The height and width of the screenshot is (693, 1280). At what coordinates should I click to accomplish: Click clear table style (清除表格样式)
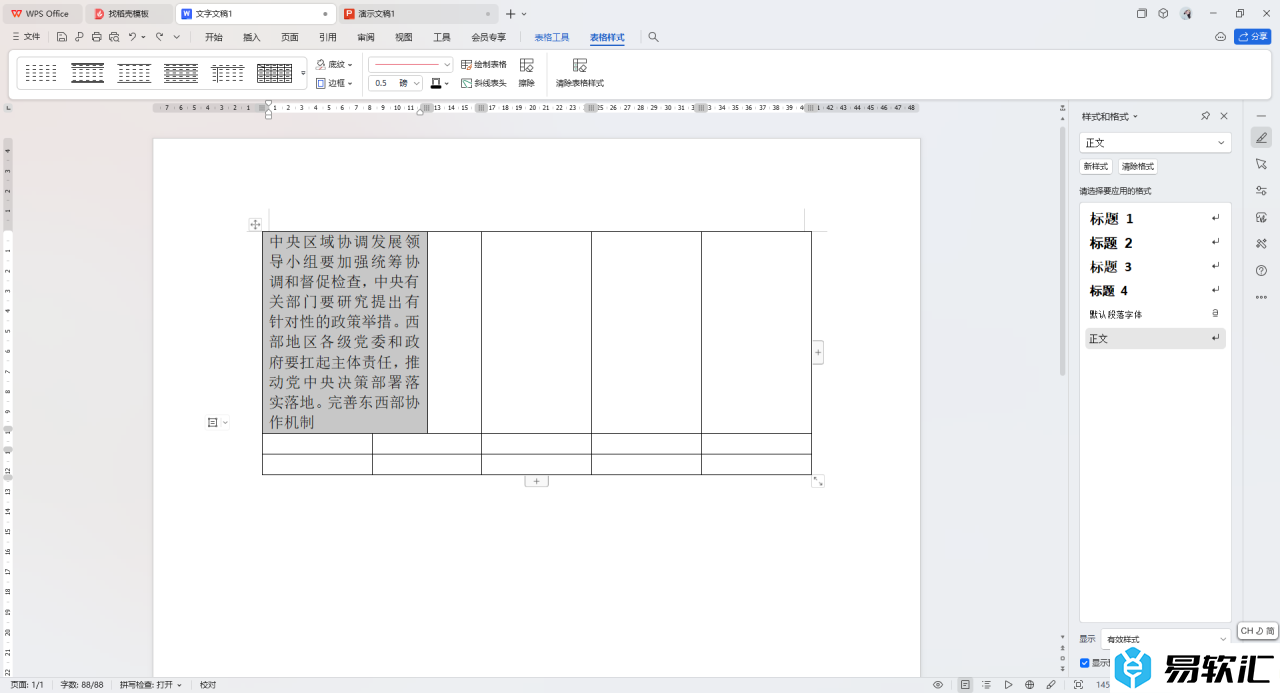pyautogui.click(x=580, y=72)
